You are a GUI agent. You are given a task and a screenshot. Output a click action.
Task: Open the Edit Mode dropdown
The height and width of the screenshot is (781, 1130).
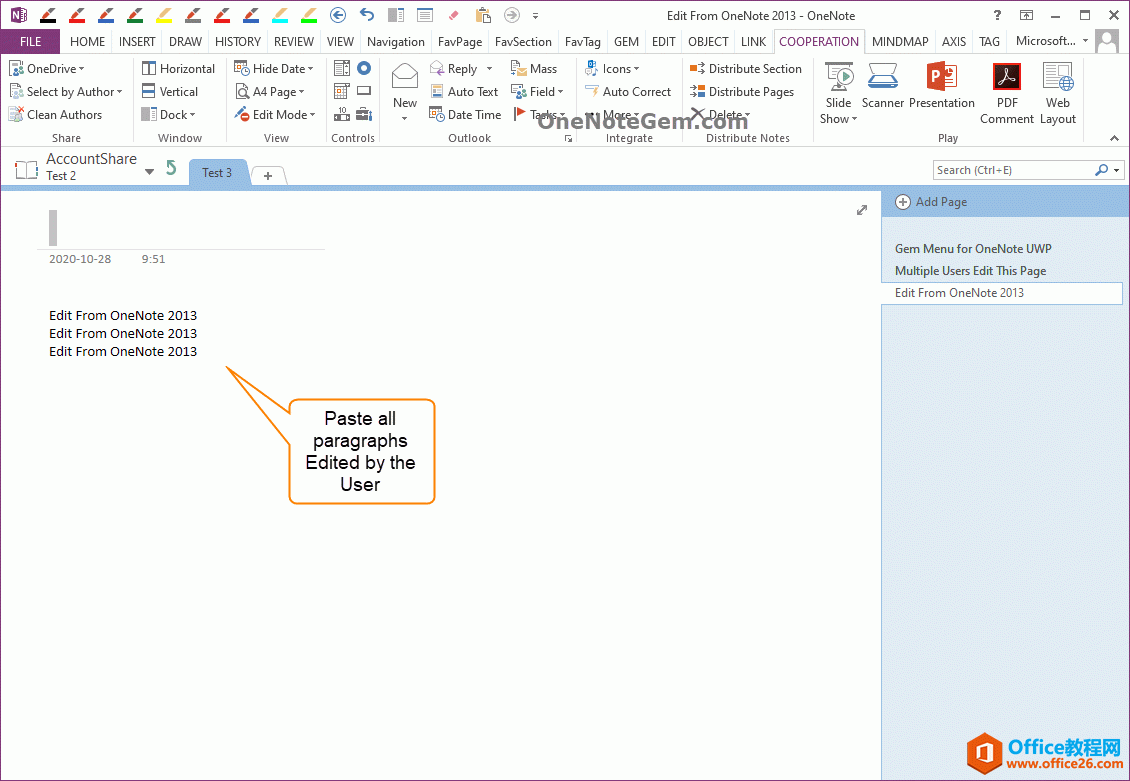275,115
